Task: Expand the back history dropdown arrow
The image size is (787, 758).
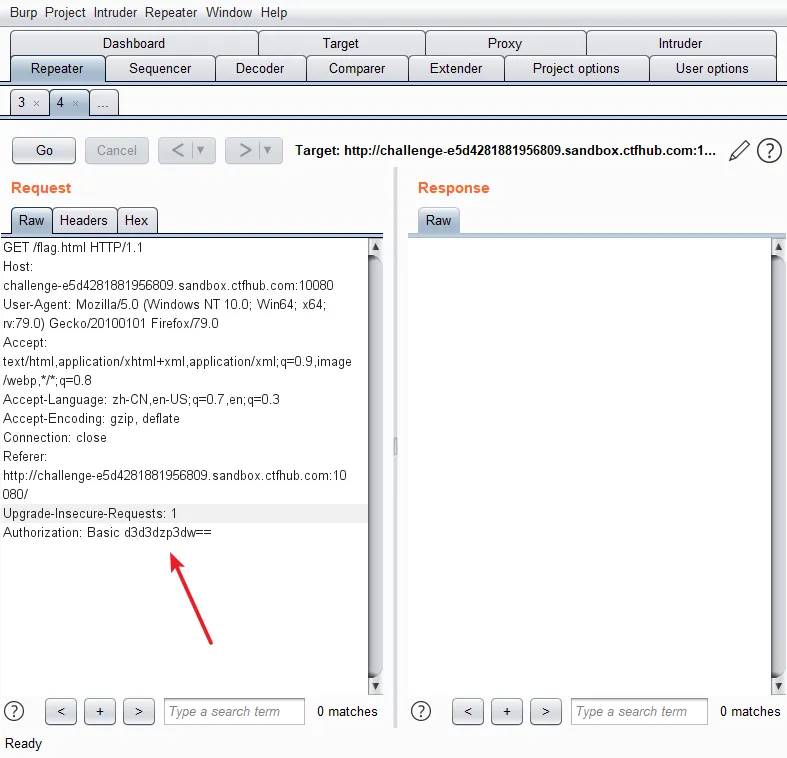Action: click(201, 150)
